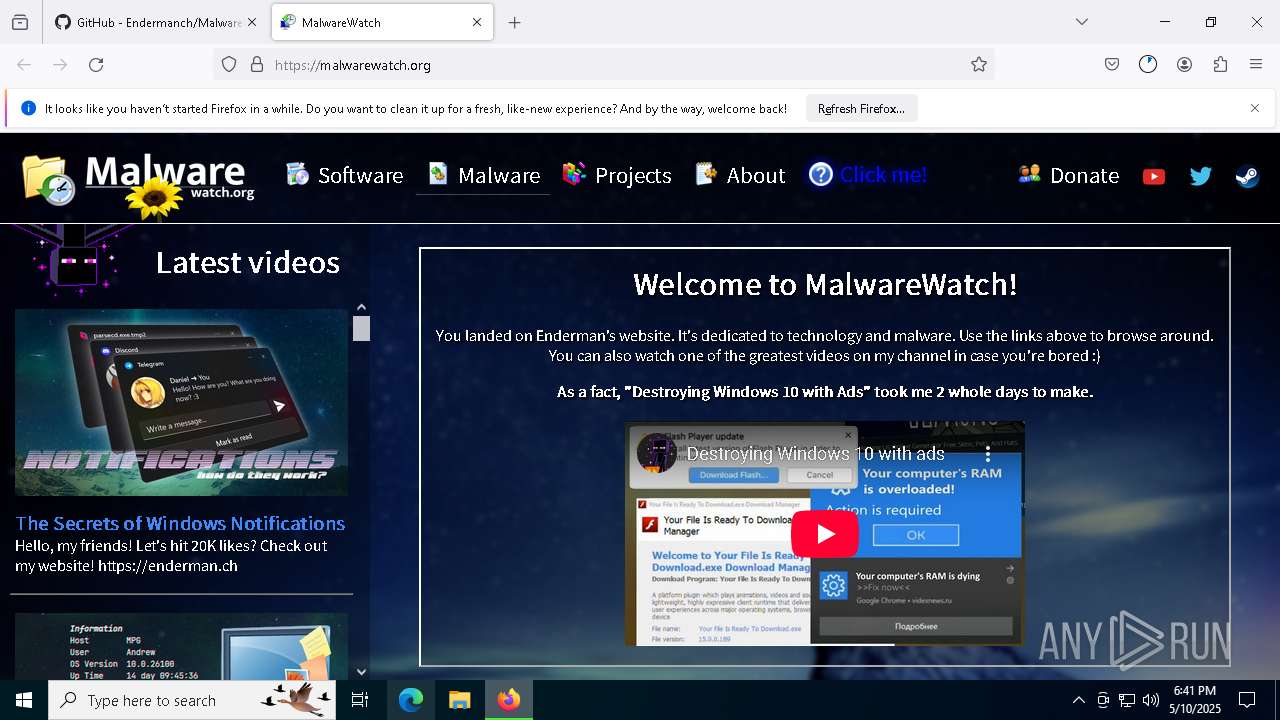
Task: Bookmark this page with the star icon
Action: click(x=979, y=65)
